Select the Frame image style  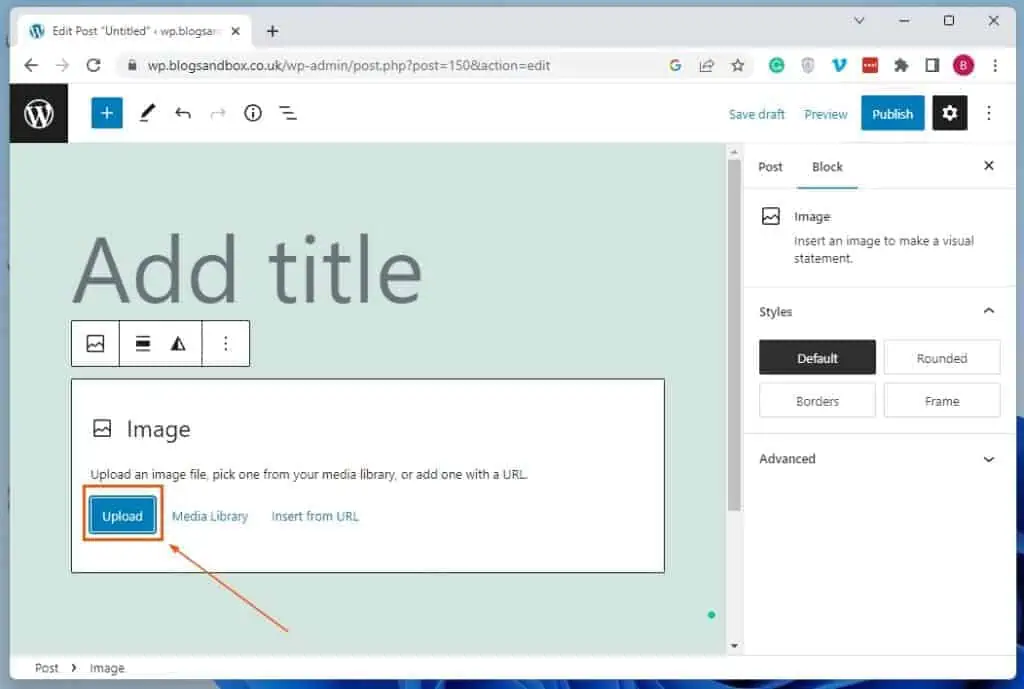click(941, 400)
